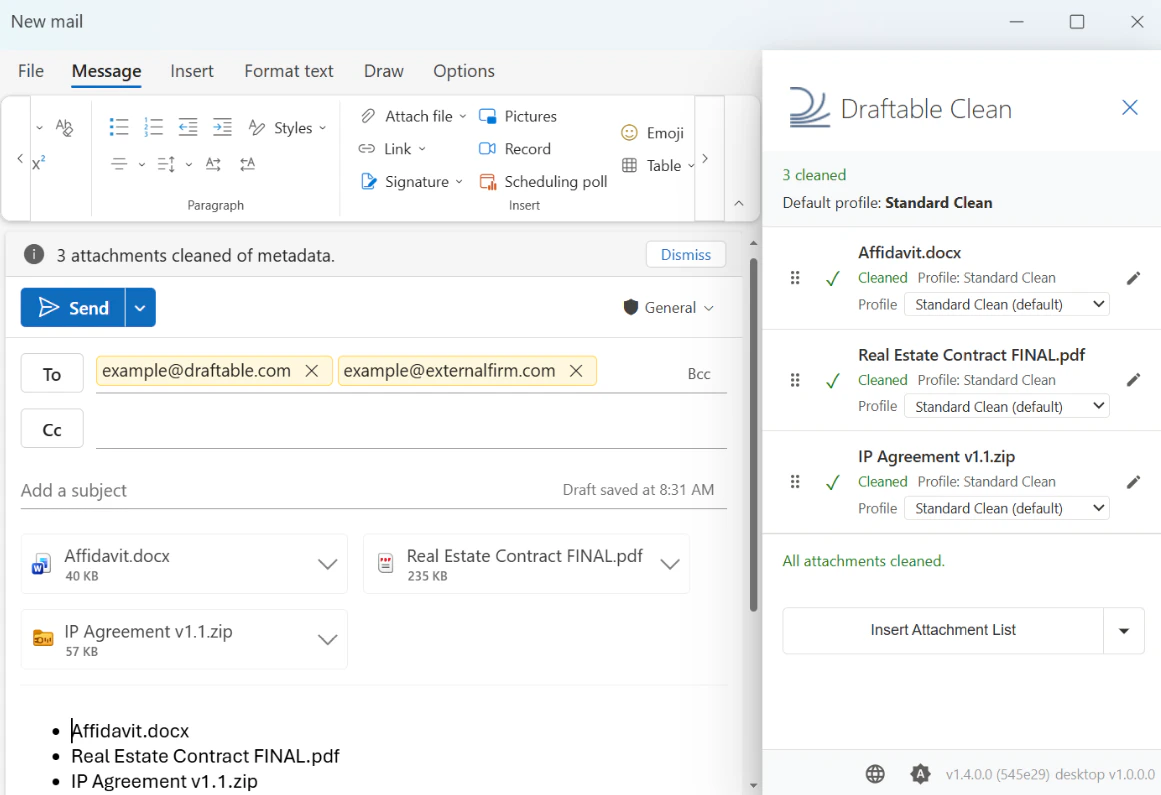This screenshot has height=795, width=1161.
Task: Collapse the ribbon with the chevron
Action: [738, 203]
